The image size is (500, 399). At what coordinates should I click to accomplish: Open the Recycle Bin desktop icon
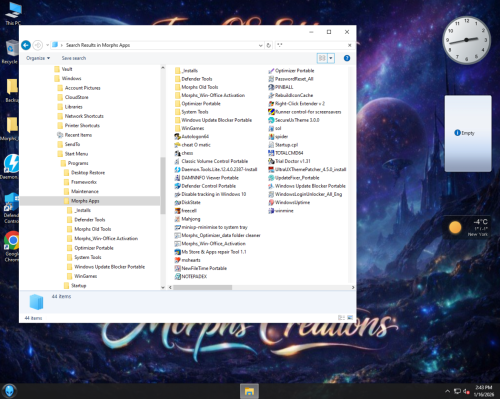pos(11,52)
